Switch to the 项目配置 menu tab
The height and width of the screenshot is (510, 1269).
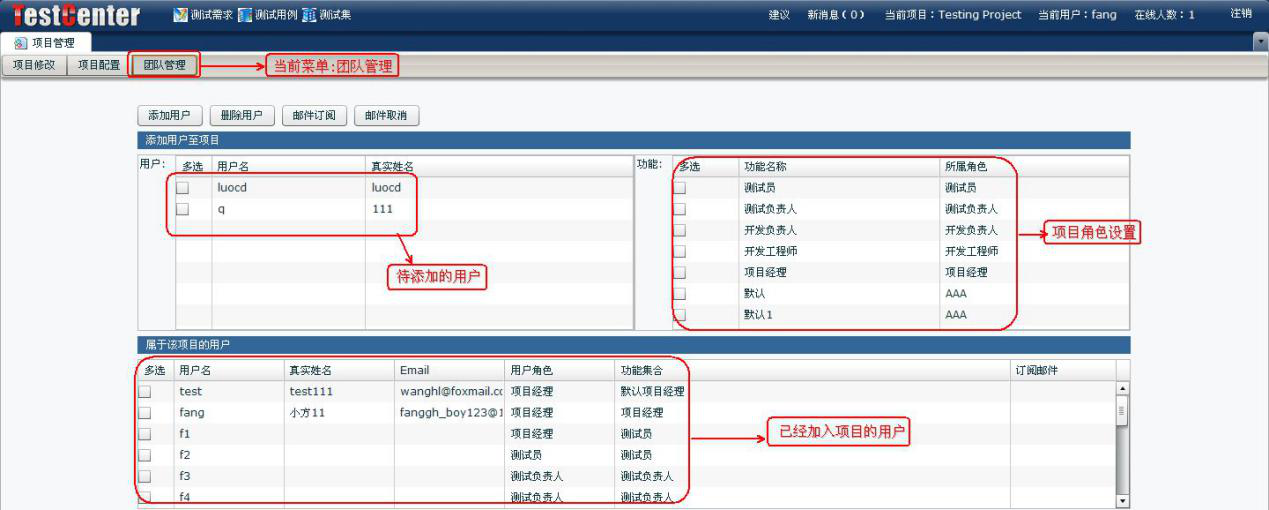(x=99, y=65)
